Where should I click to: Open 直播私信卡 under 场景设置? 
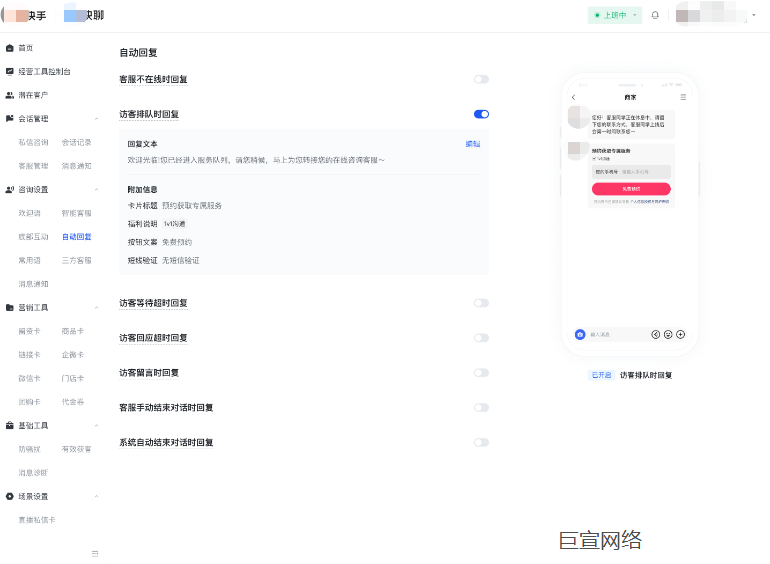(37, 520)
